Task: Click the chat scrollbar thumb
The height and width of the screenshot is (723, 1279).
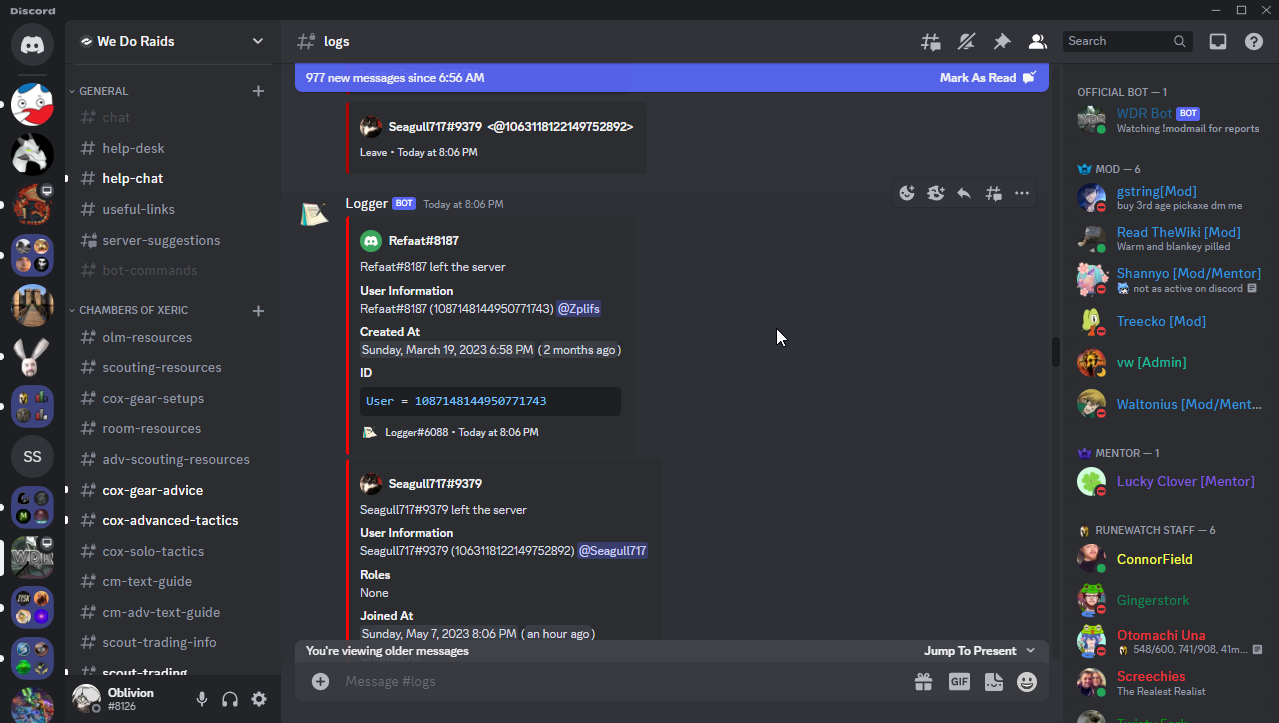Action: click(1054, 352)
